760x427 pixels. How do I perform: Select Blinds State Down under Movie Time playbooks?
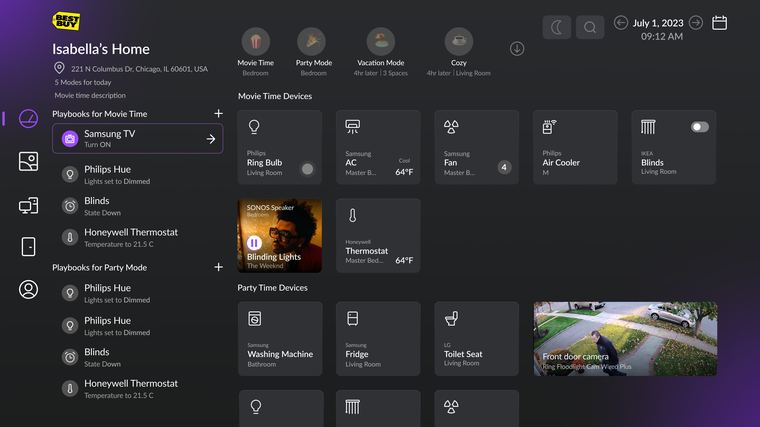(138, 206)
